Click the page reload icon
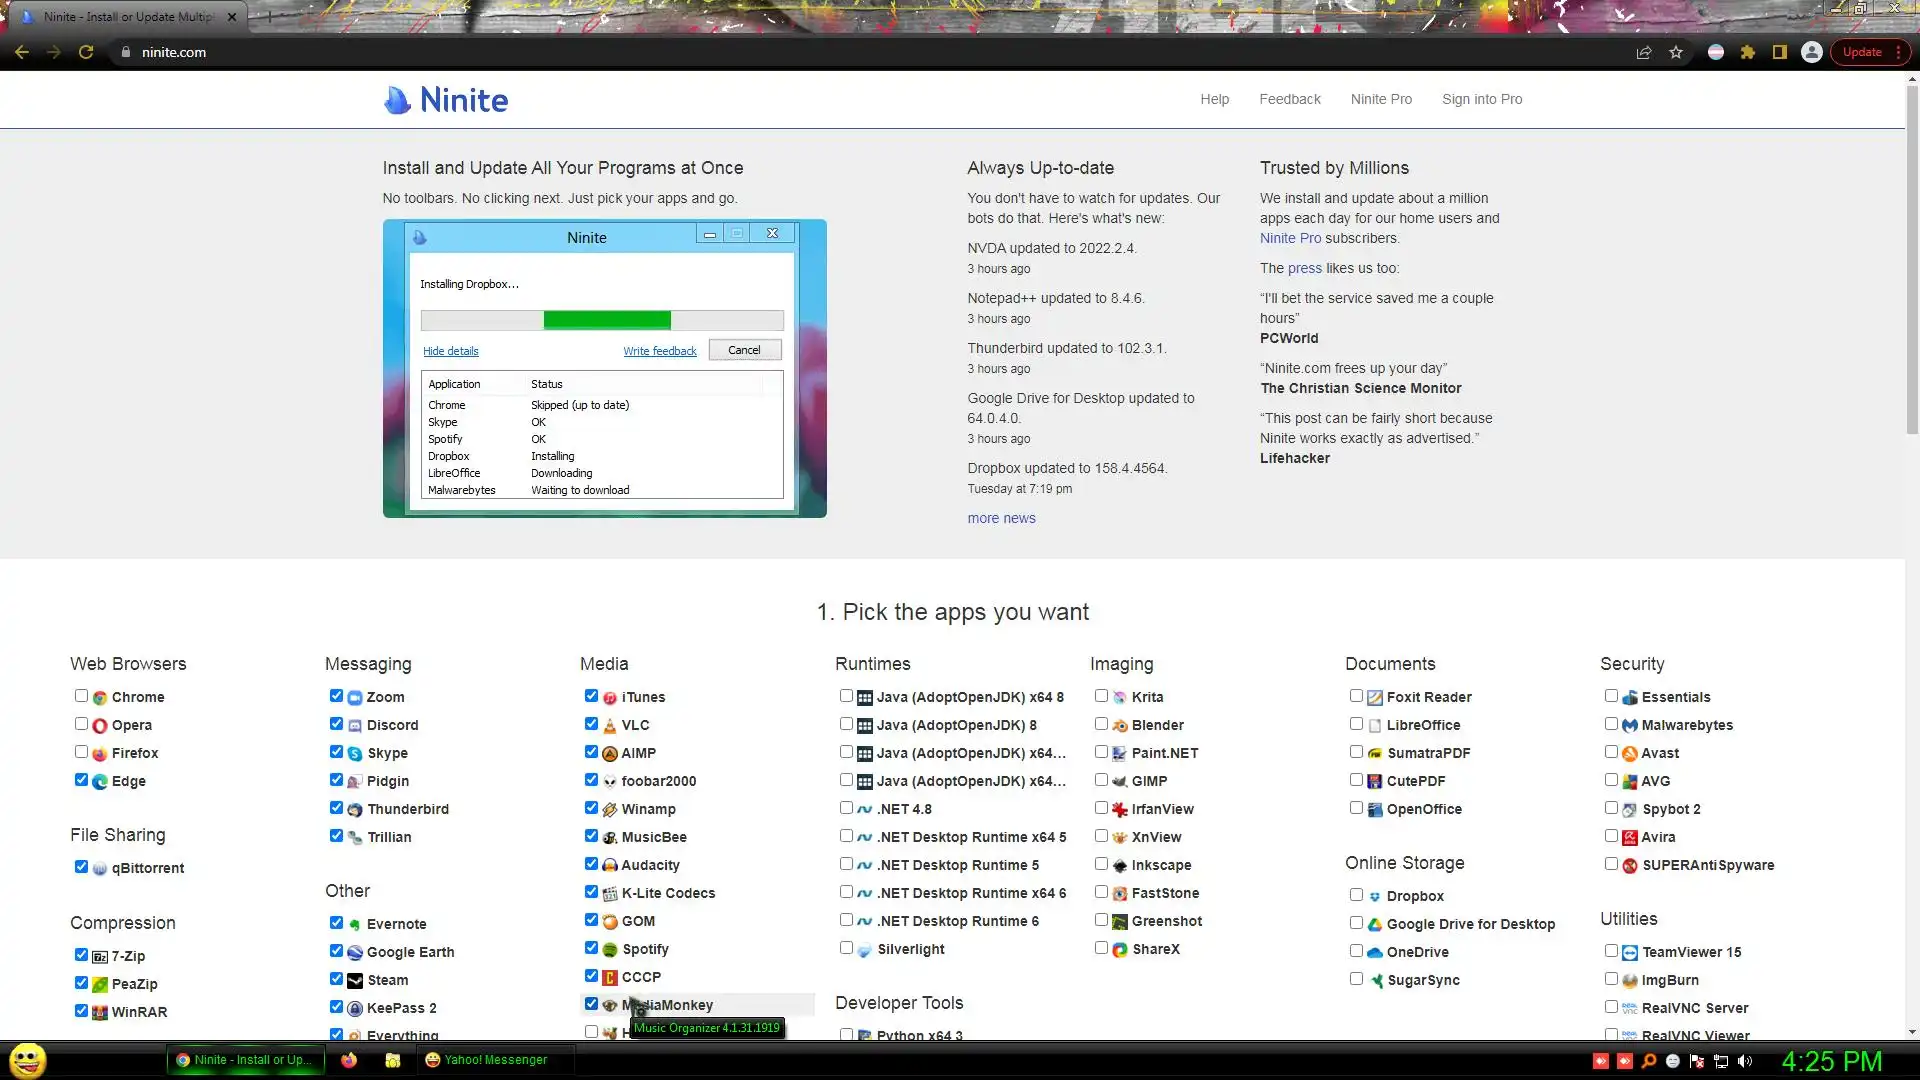The image size is (1920, 1080). (x=86, y=52)
